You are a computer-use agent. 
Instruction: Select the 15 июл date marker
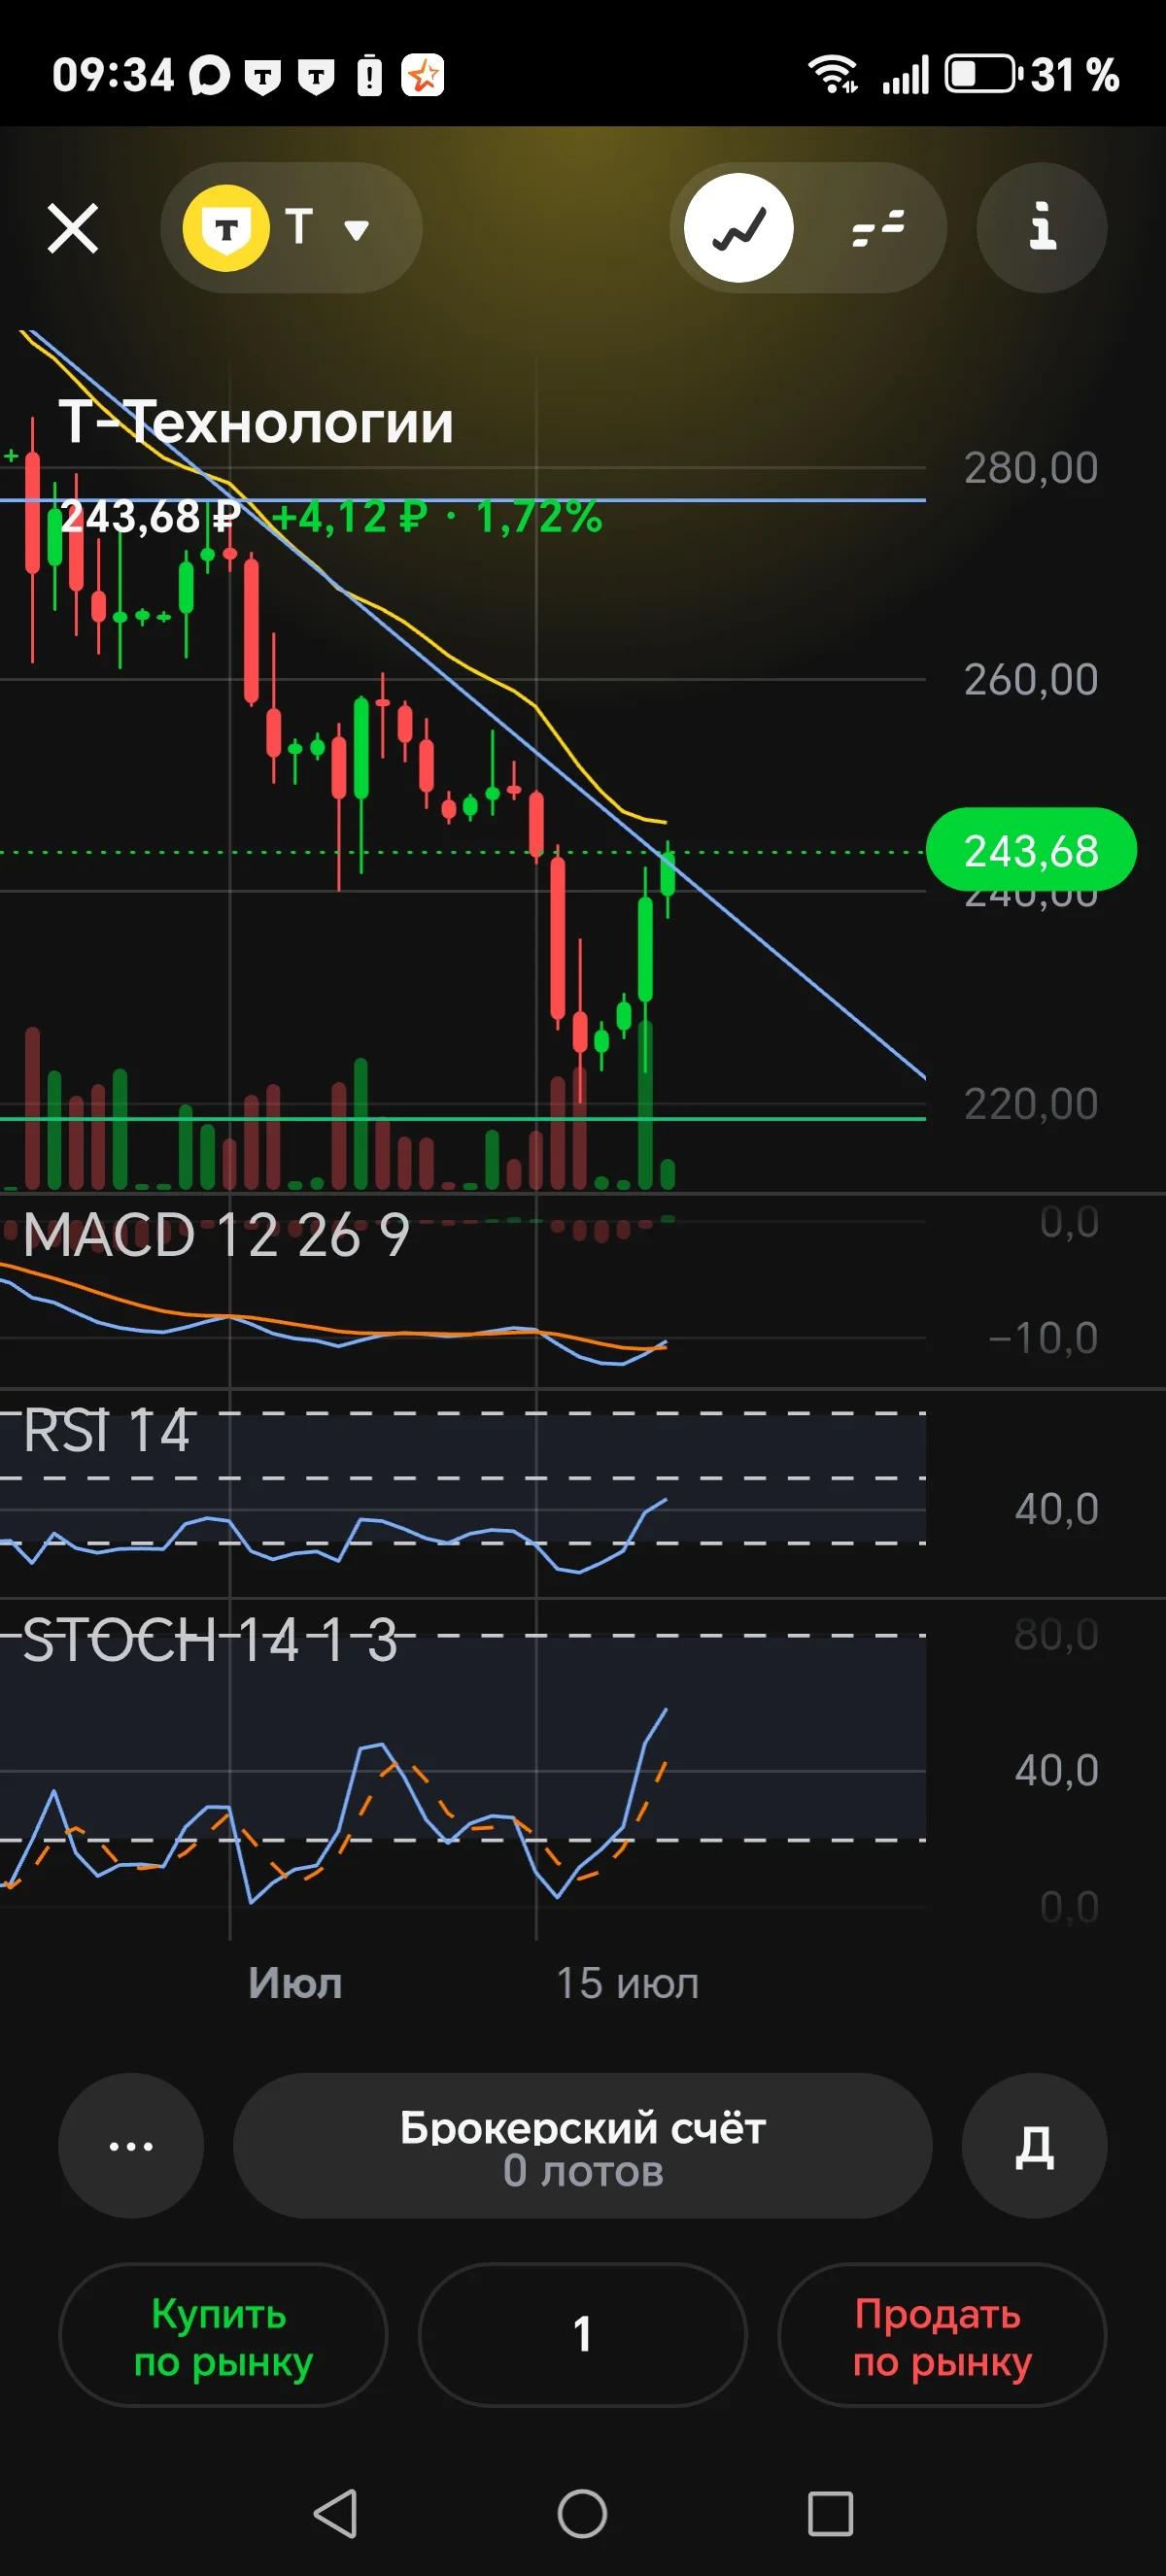pos(627,1983)
